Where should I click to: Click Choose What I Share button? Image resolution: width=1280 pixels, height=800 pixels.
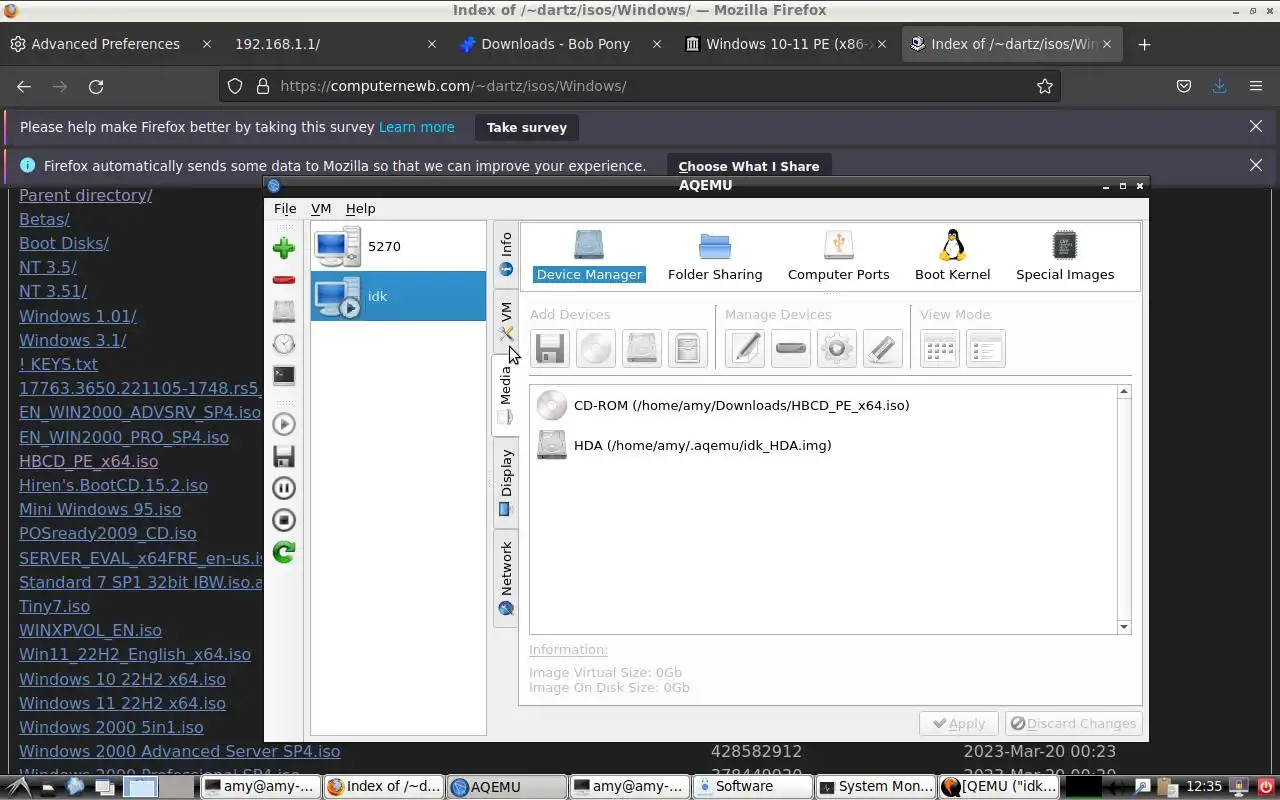[748, 166]
